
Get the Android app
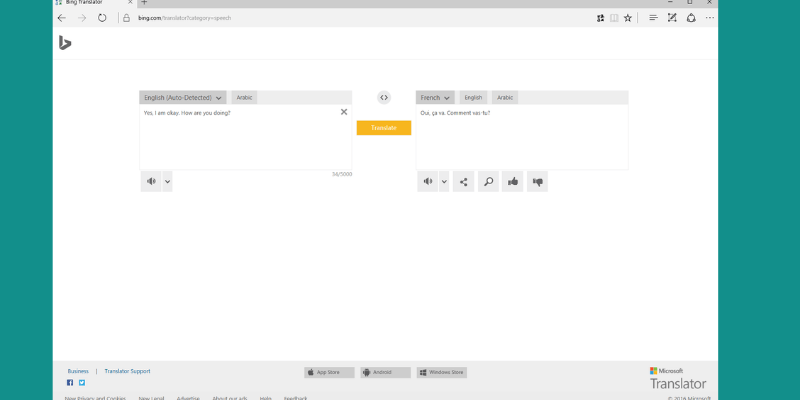click(x=385, y=372)
